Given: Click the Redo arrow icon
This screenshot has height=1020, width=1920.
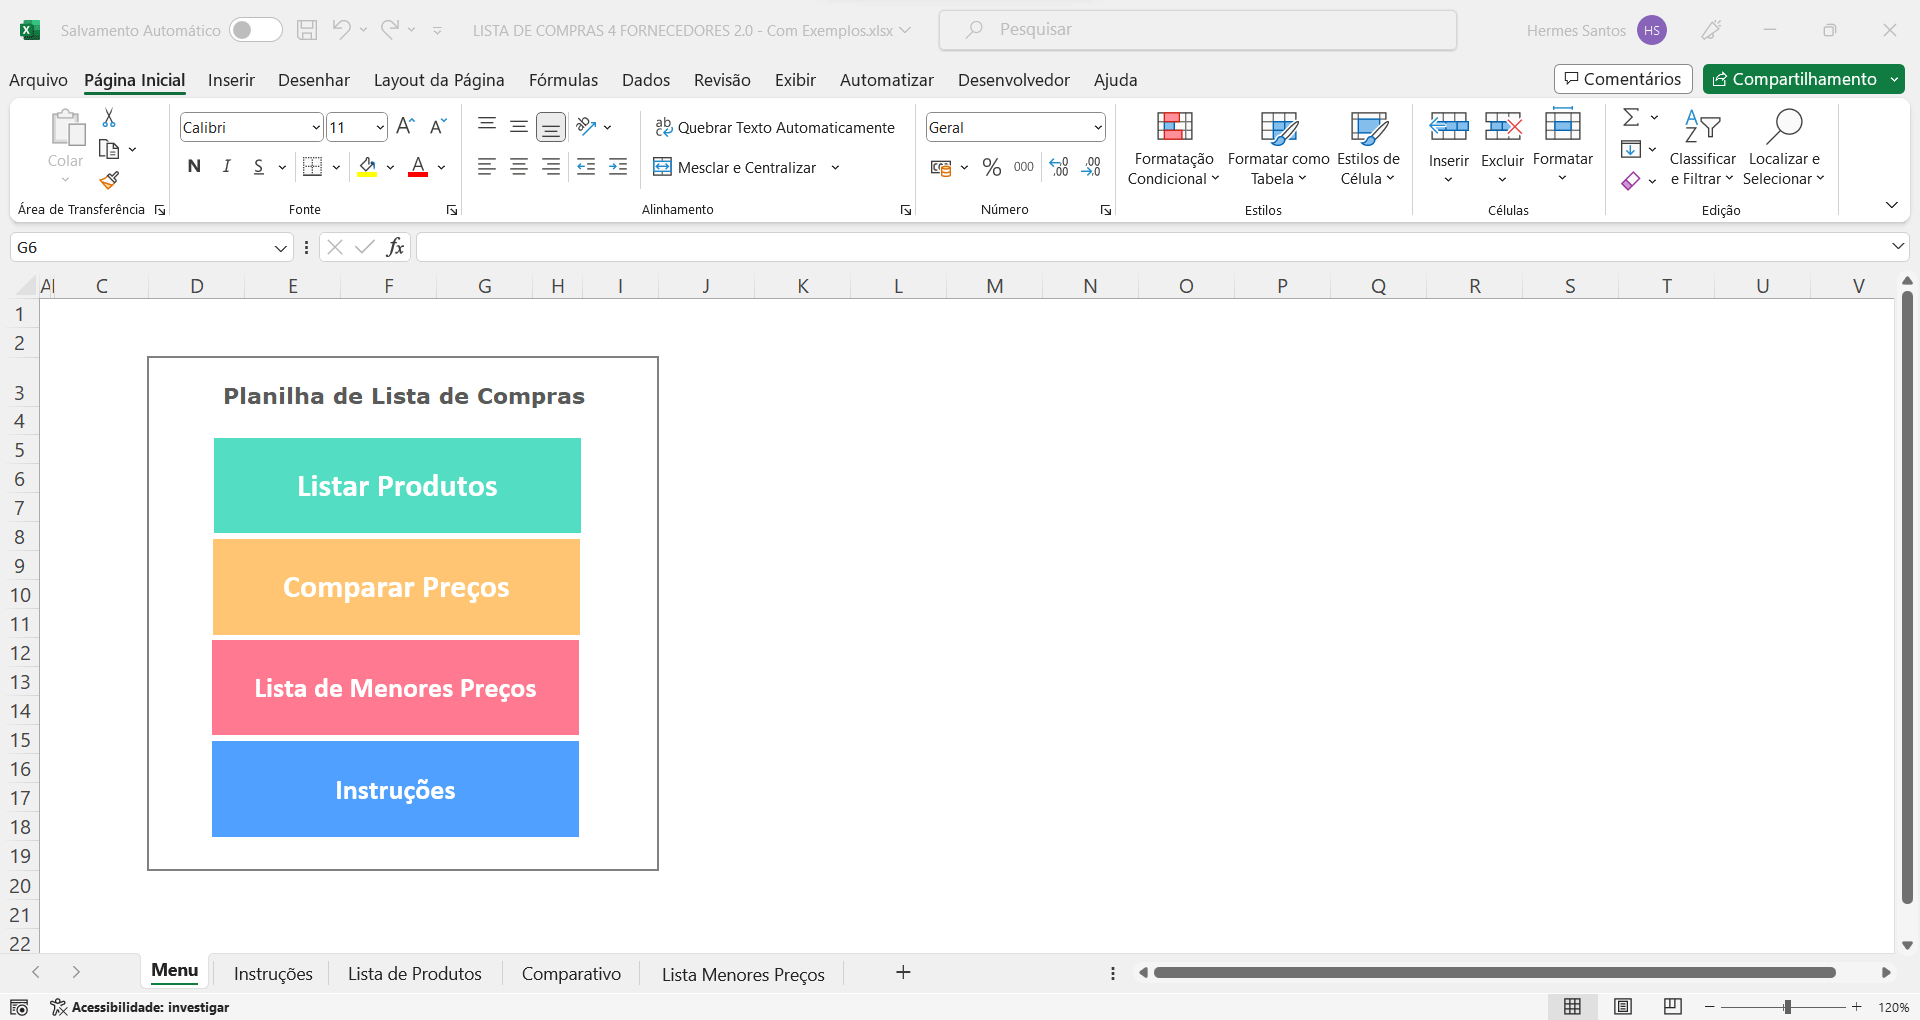Looking at the screenshot, I should tap(390, 30).
